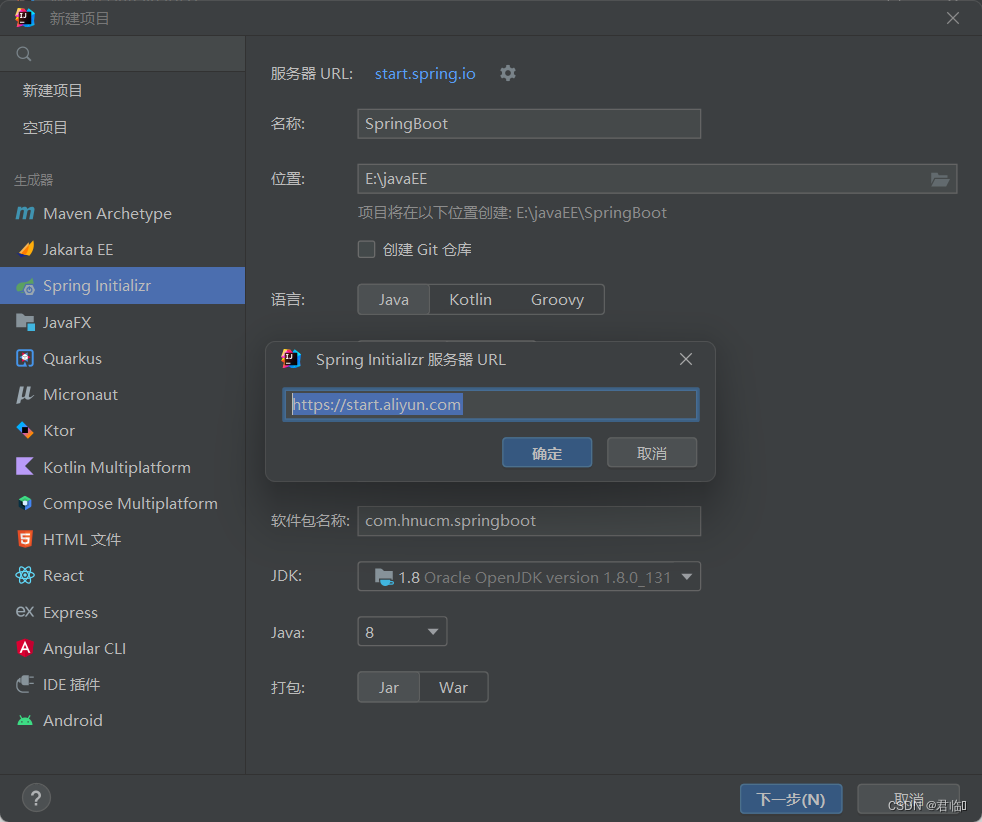Click the Compose Multiplatform icon

pyautogui.click(x=25, y=503)
